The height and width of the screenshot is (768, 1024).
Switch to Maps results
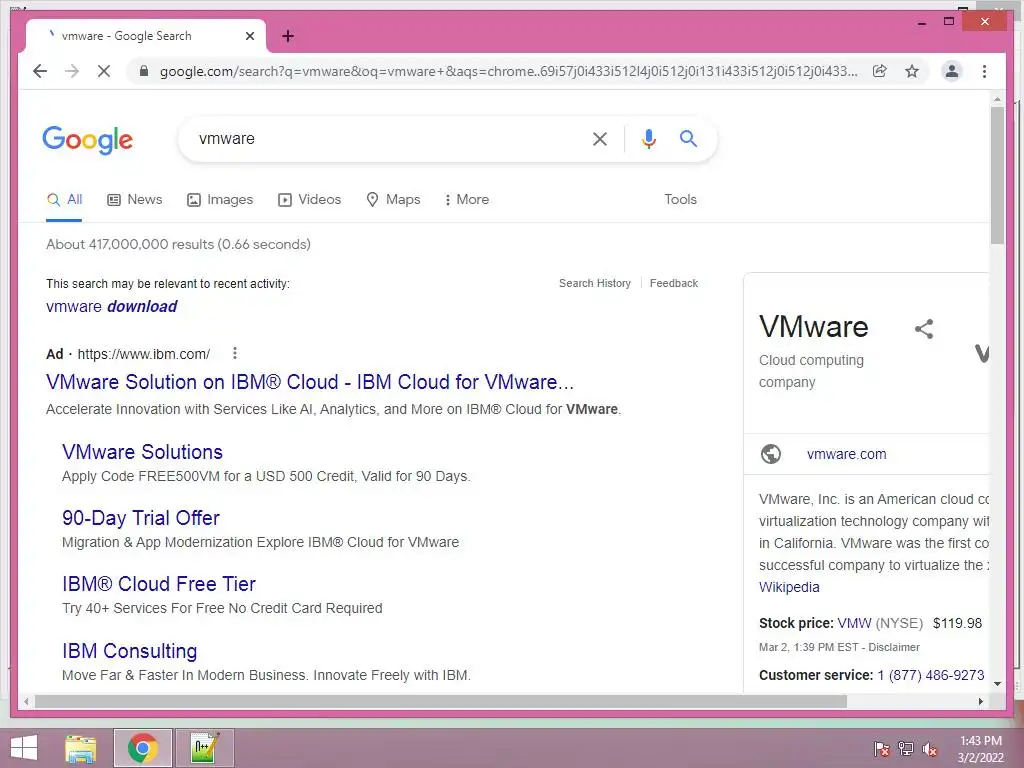pos(393,199)
